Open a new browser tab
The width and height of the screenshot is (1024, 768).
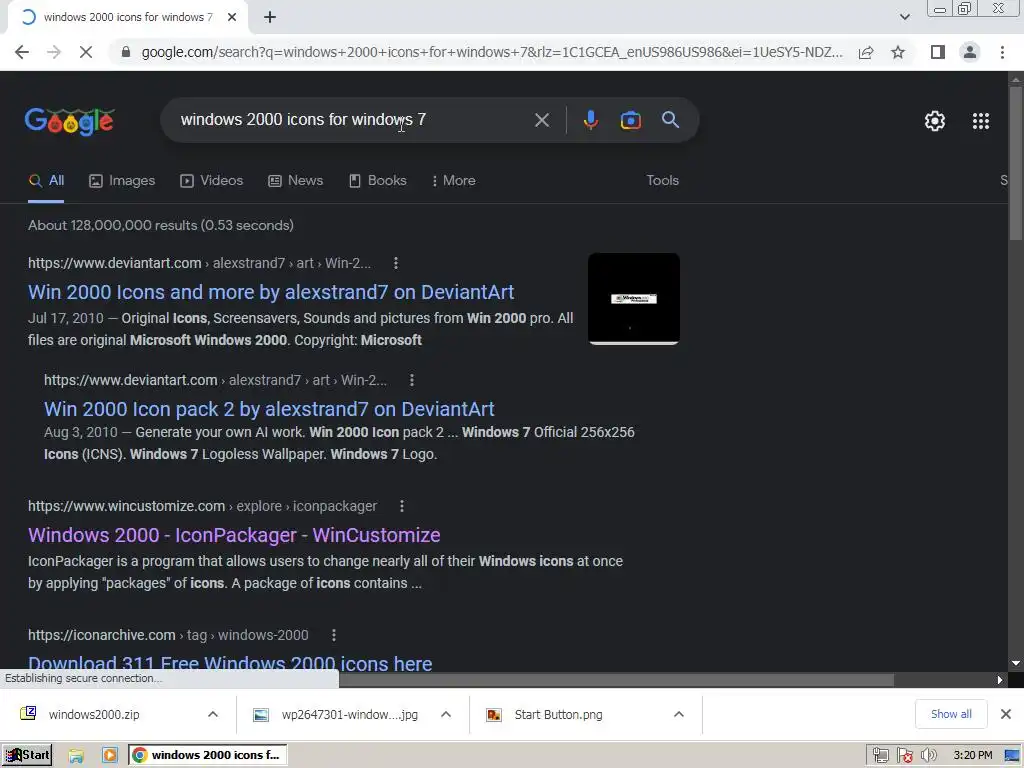tap(270, 18)
